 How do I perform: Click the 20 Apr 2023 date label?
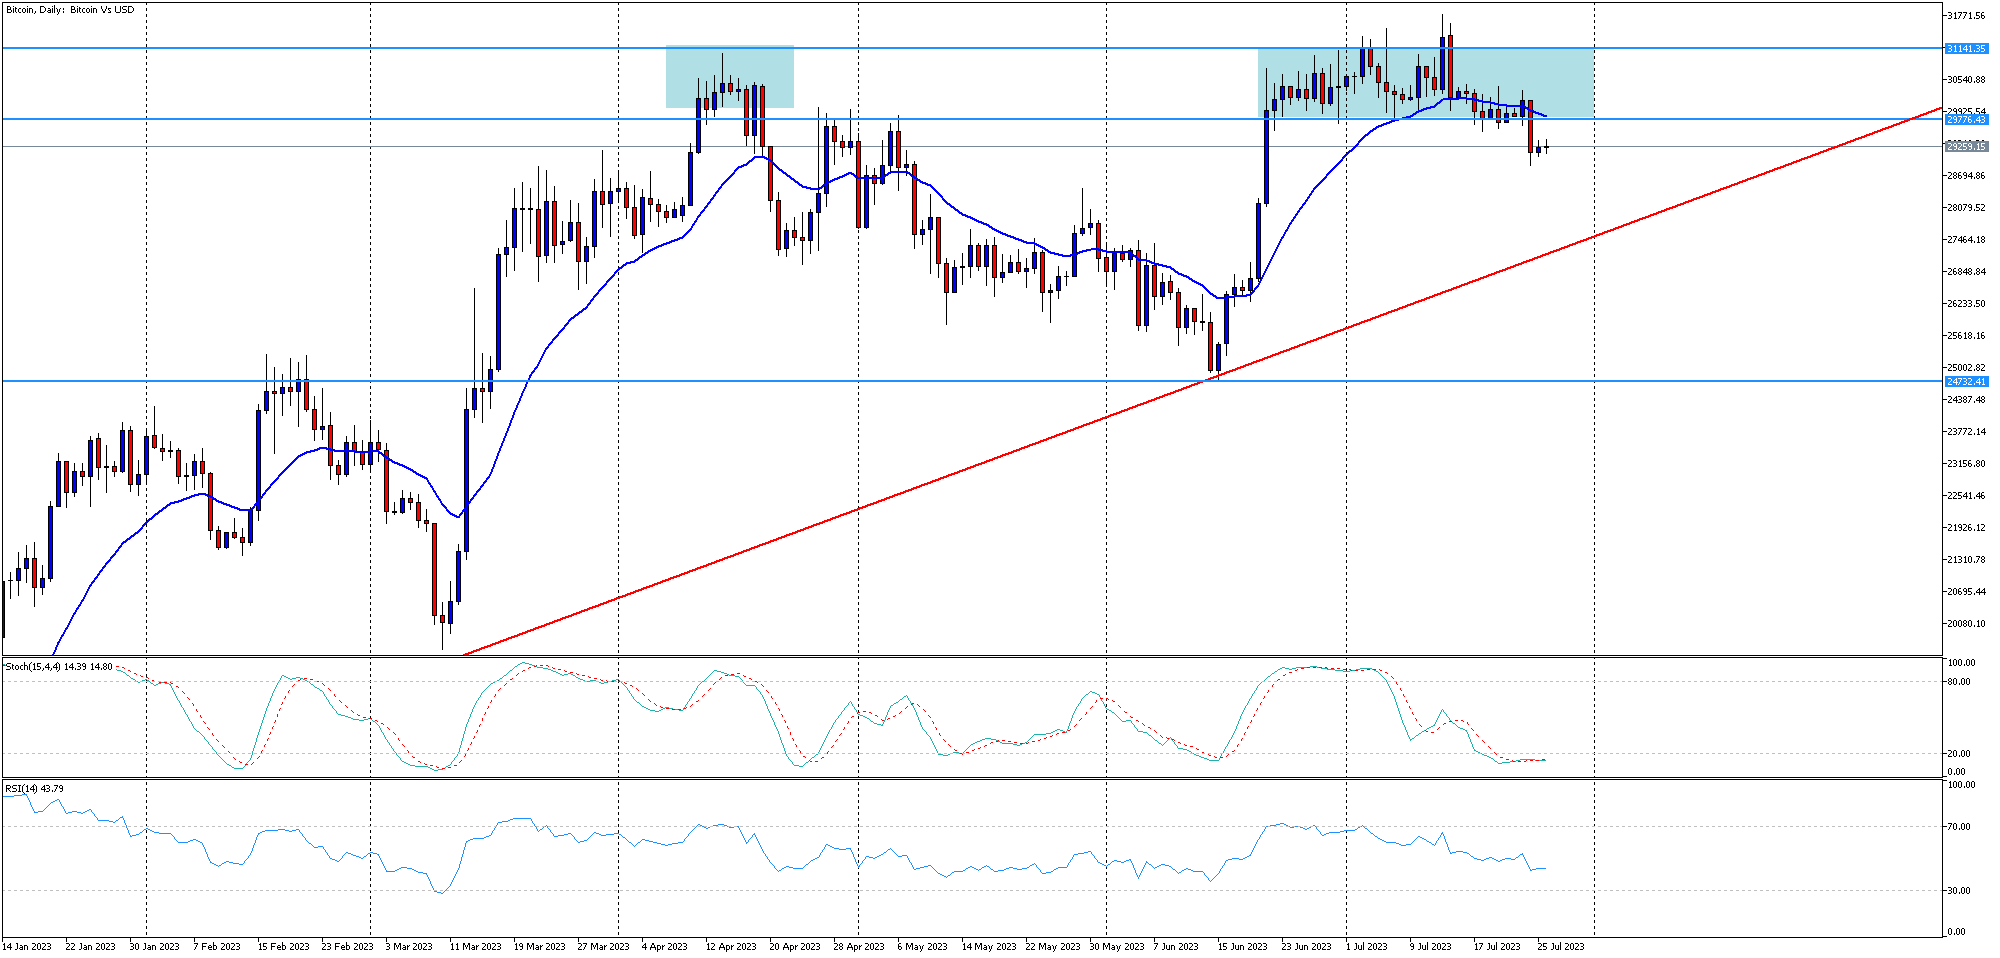(795, 946)
